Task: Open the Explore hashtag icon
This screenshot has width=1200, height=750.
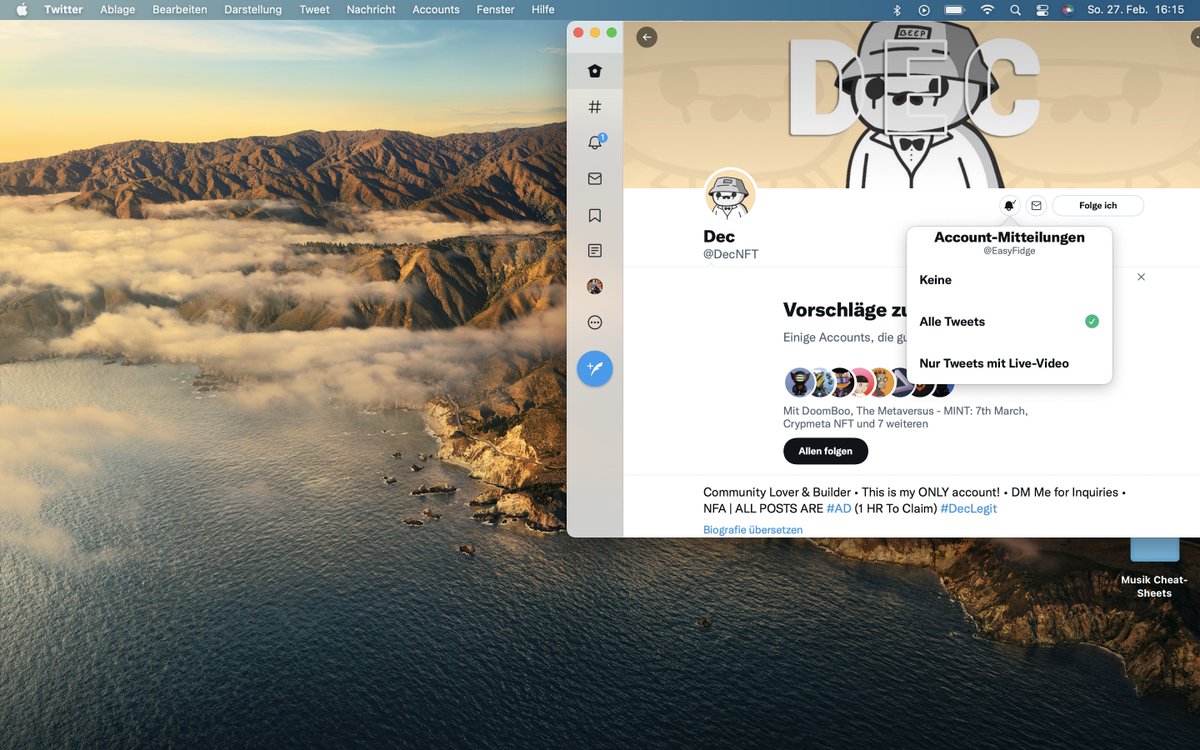Action: tap(595, 107)
